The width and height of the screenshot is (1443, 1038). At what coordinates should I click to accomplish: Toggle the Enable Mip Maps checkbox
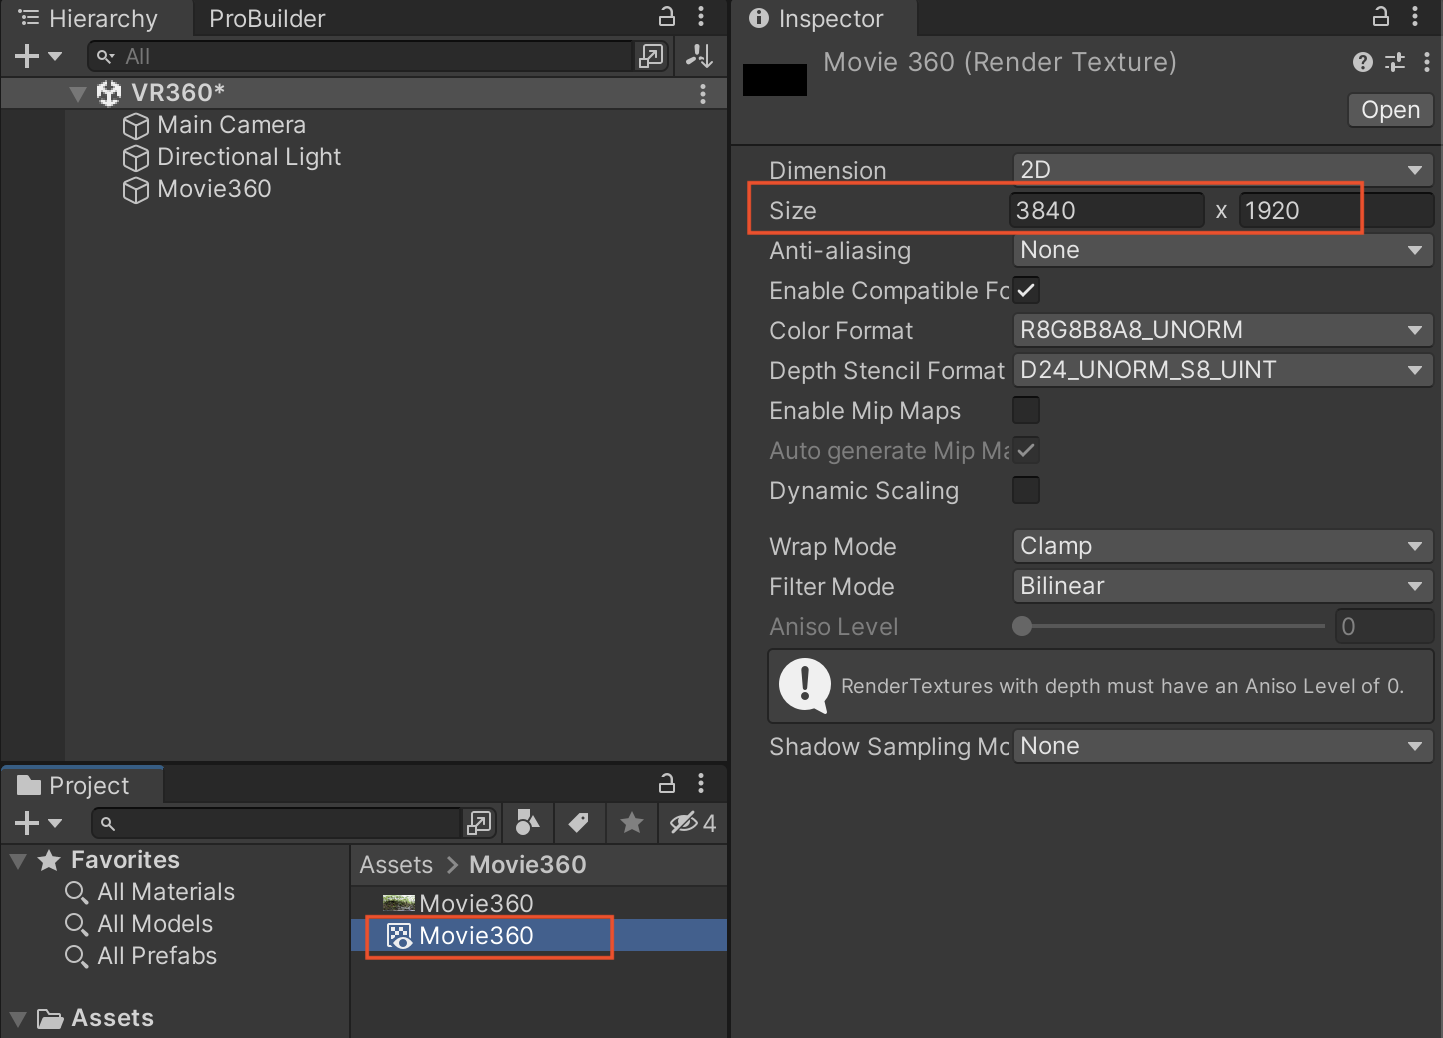click(x=1026, y=410)
